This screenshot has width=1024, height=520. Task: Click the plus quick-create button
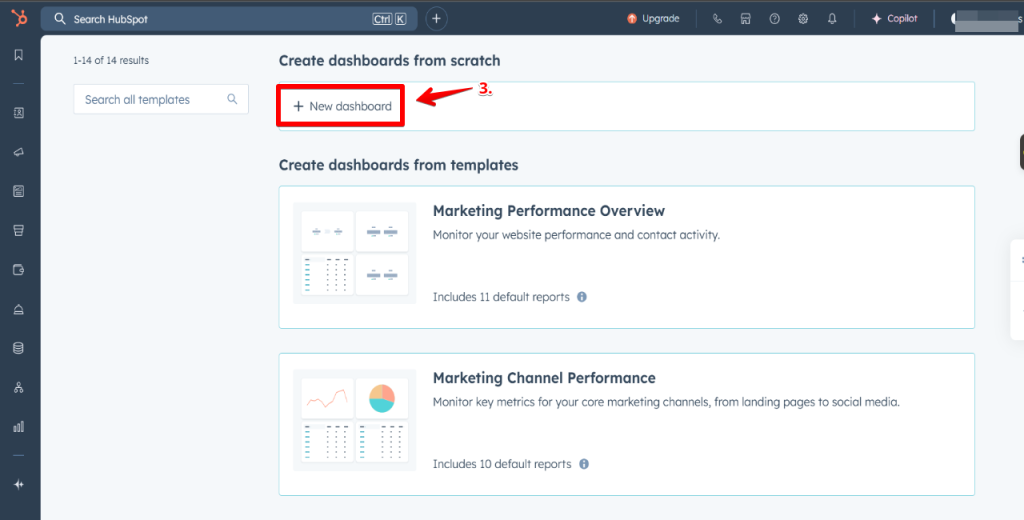pyautogui.click(x=436, y=19)
